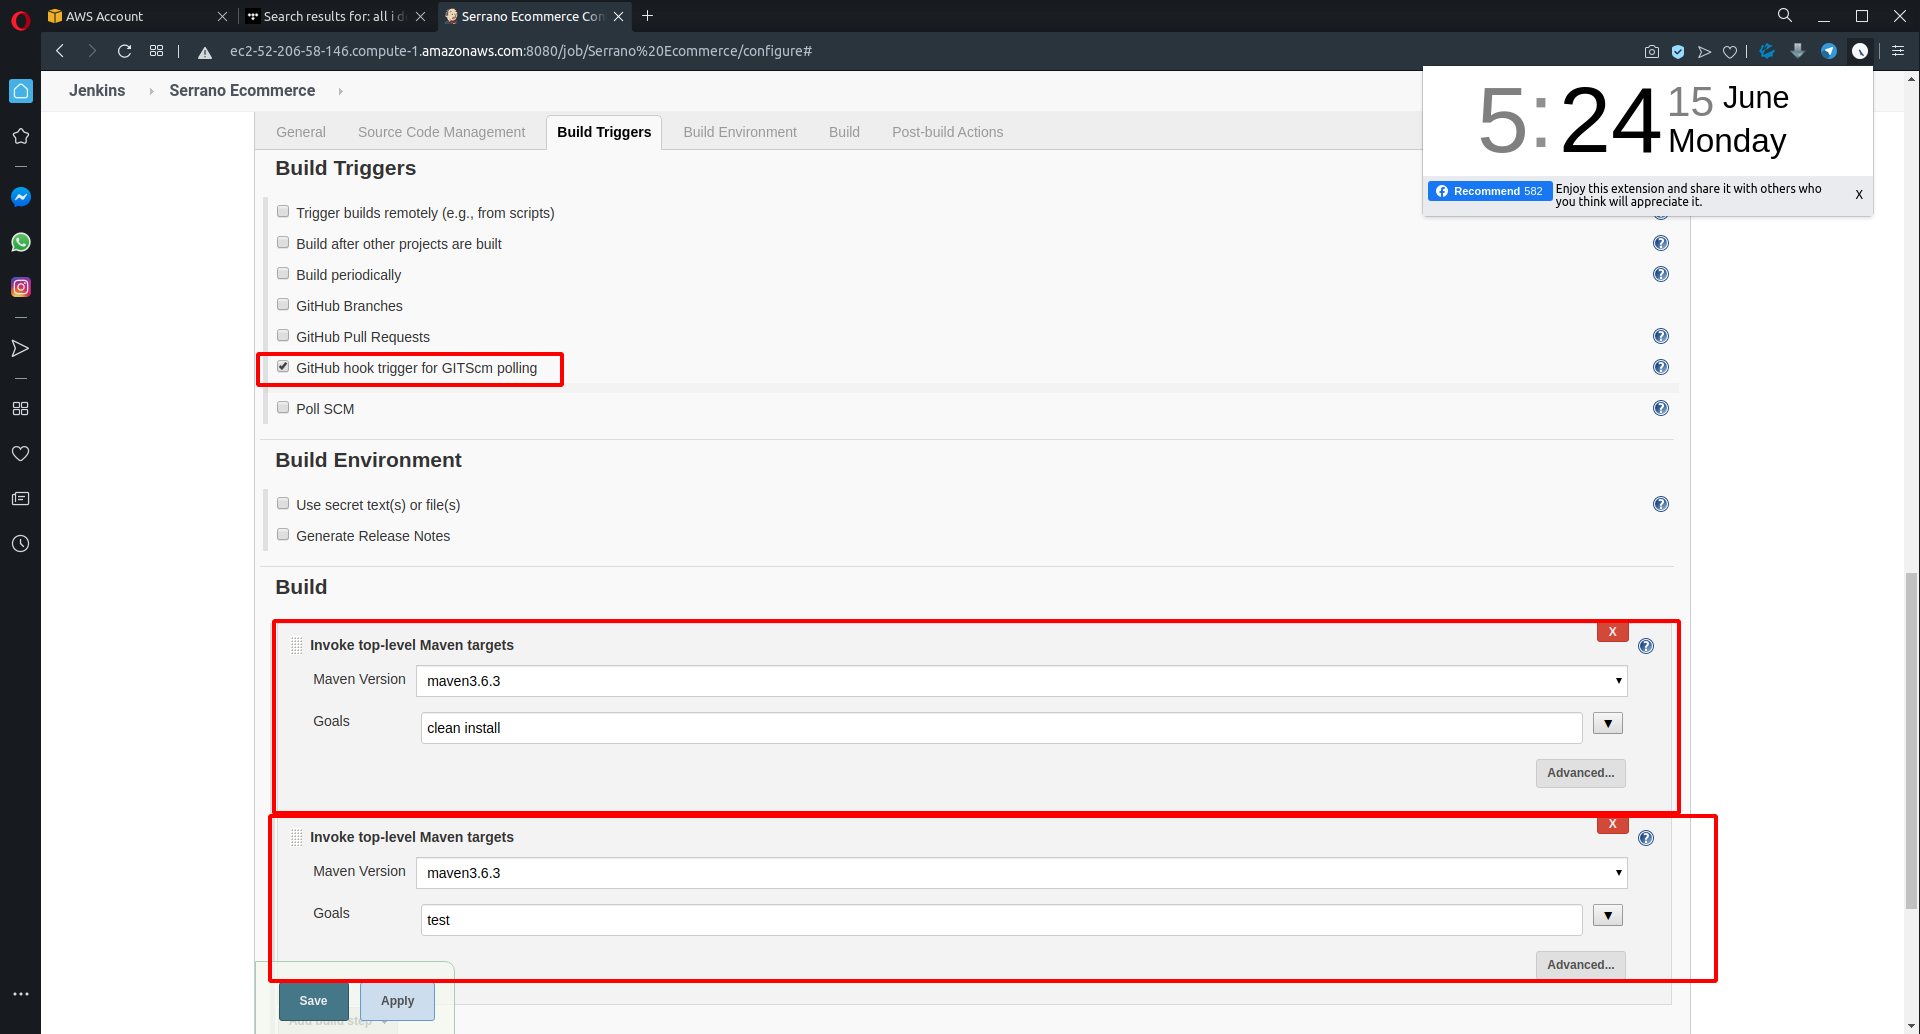This screenshot has width=1920, height=1034.
Task: Click Jenkins breadcrumb link
Action: click(x=97, y=91)
